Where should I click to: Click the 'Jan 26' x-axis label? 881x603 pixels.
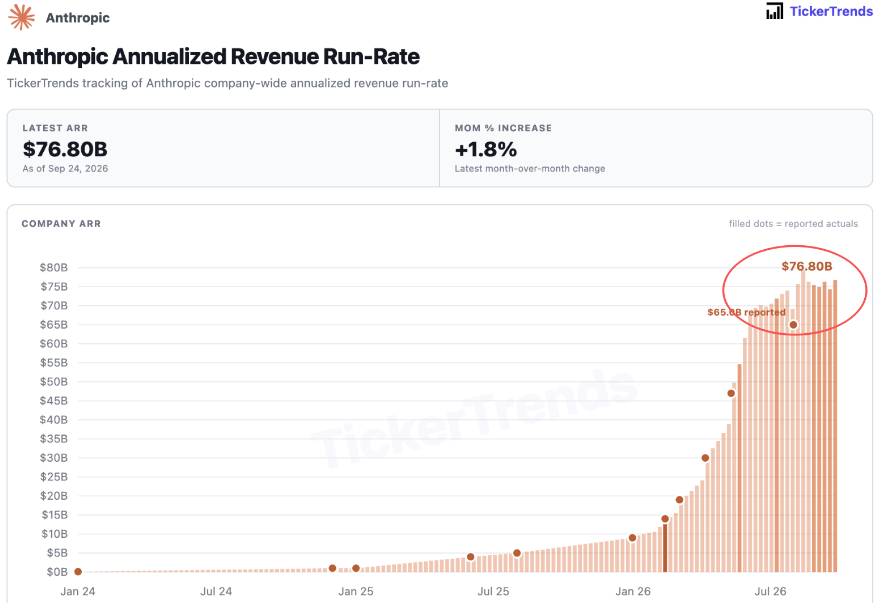pos(633,591)
